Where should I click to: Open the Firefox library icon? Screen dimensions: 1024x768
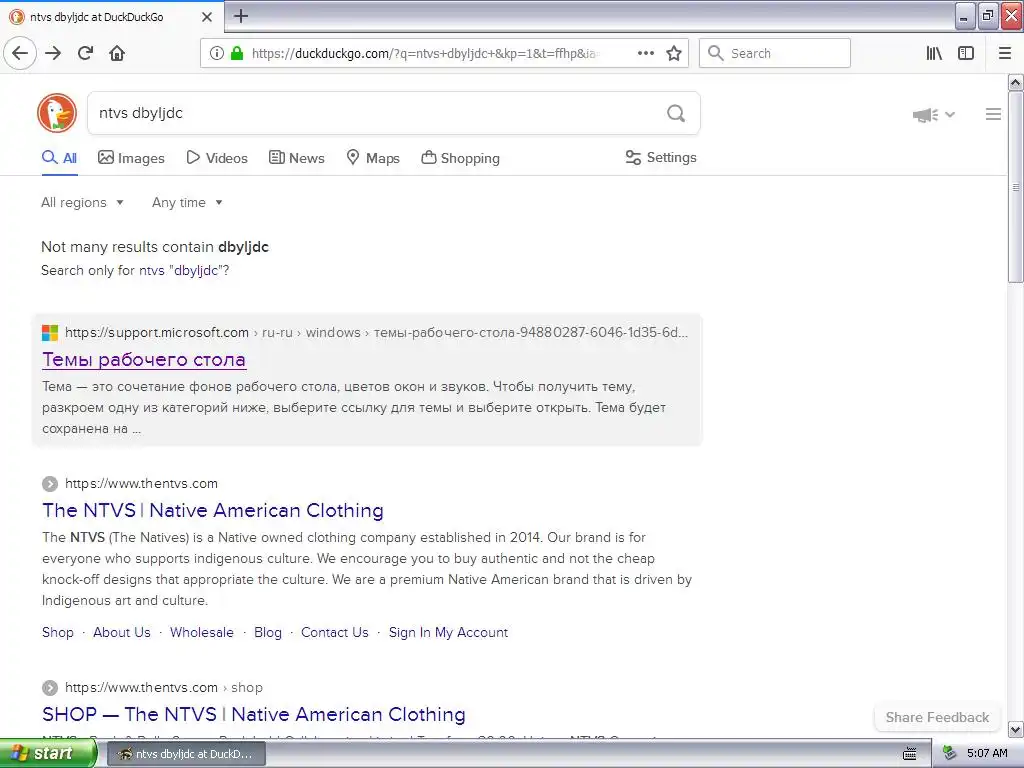click(x=934, y=53)
